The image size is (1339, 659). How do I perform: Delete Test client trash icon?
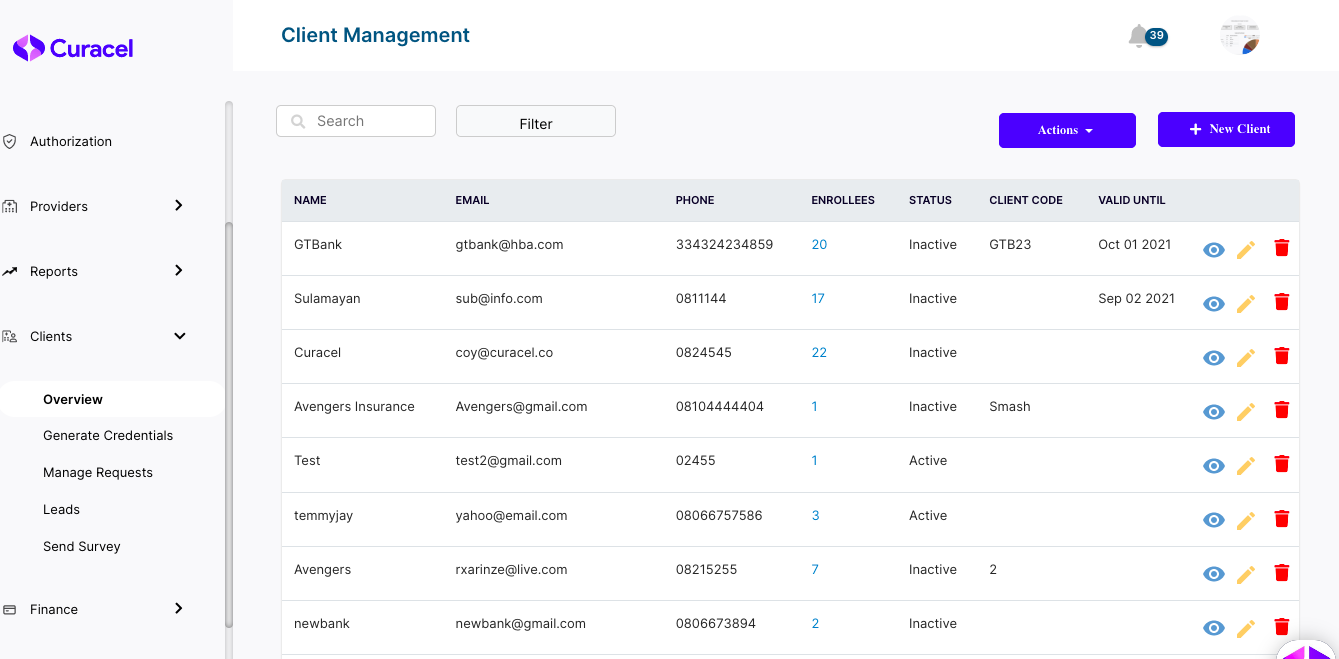(1282, 463)
